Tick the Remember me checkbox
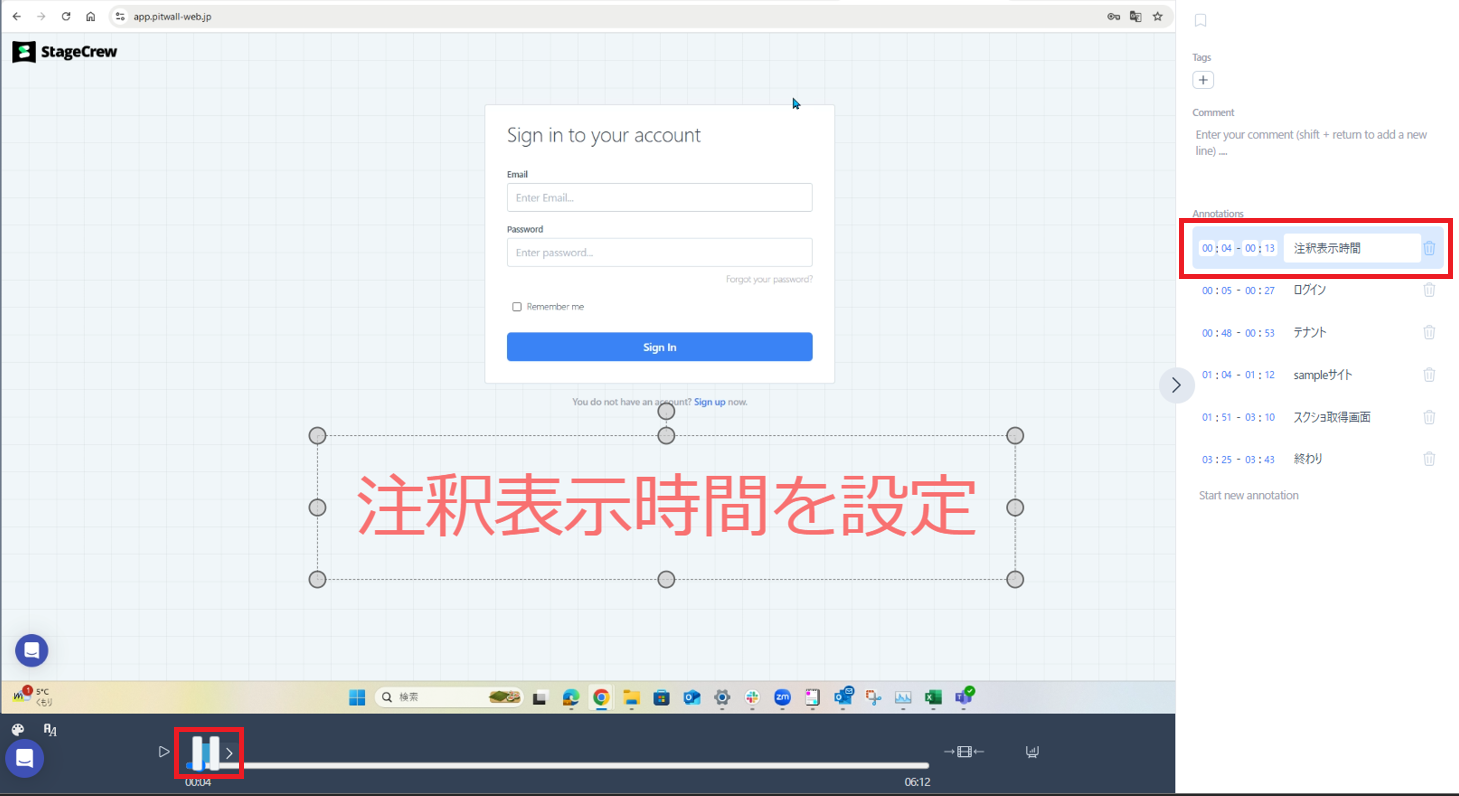 (x=517, y=307)
